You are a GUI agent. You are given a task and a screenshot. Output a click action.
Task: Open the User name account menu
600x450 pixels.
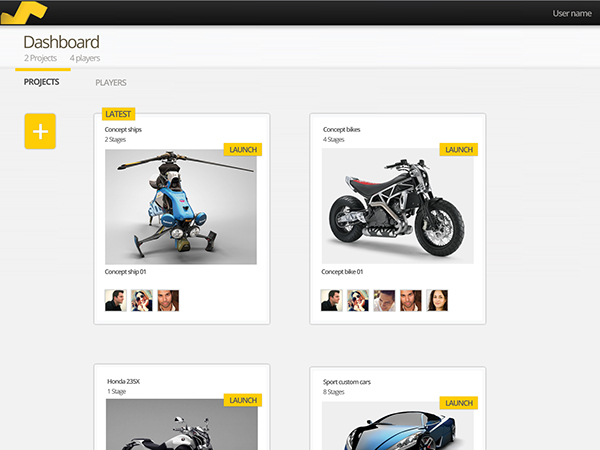572,13
